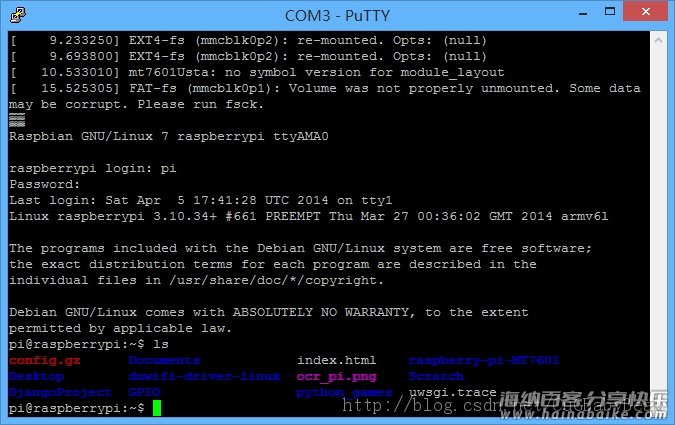Click the python_games directory entry
This screenshot has width=675, height=425.
[344, 392]
